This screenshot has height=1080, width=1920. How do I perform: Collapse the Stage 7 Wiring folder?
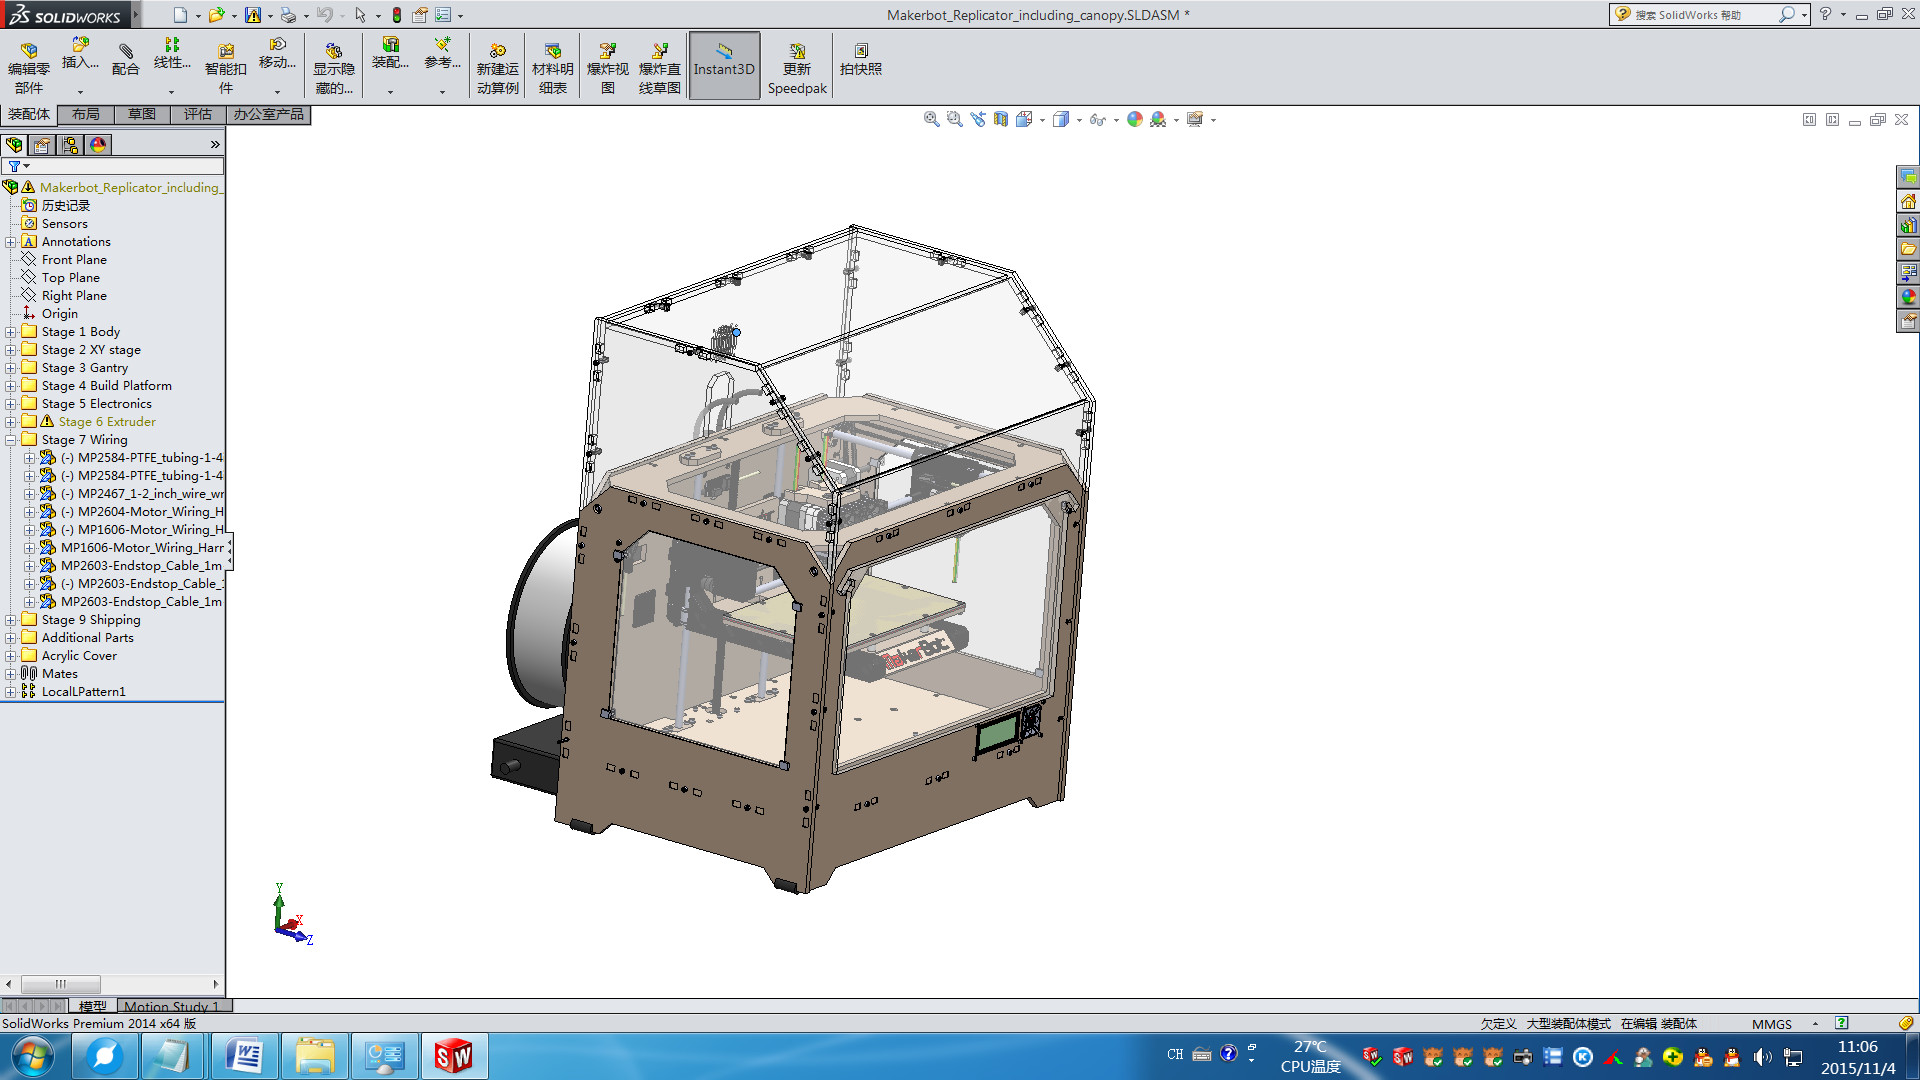tap(9, 439)
